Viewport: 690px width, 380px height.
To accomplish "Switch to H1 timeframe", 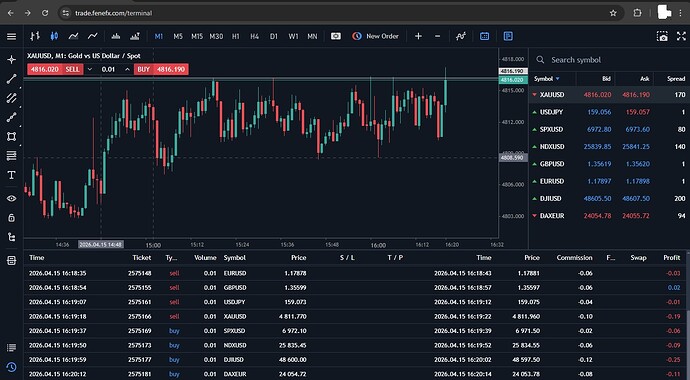I will click(x=235, y=37).
